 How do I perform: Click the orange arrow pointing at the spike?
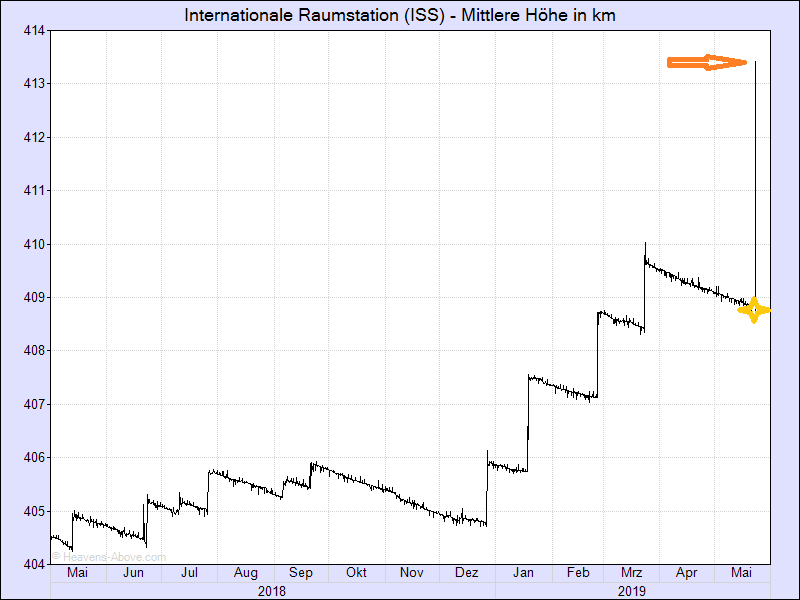point(707,63)
